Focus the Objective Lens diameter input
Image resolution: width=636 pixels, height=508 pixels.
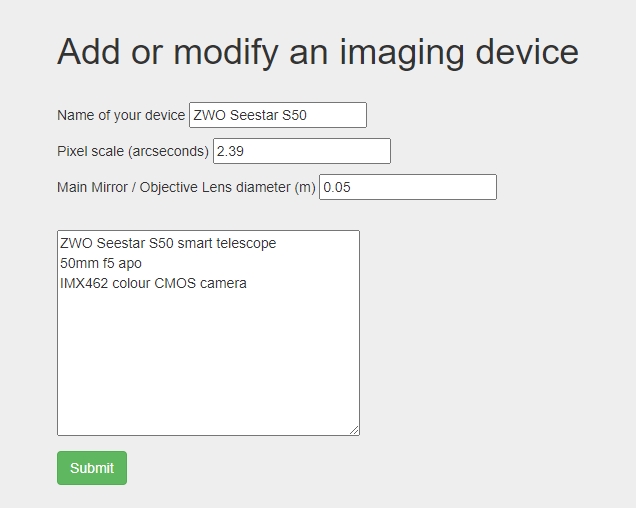(408, 187)
